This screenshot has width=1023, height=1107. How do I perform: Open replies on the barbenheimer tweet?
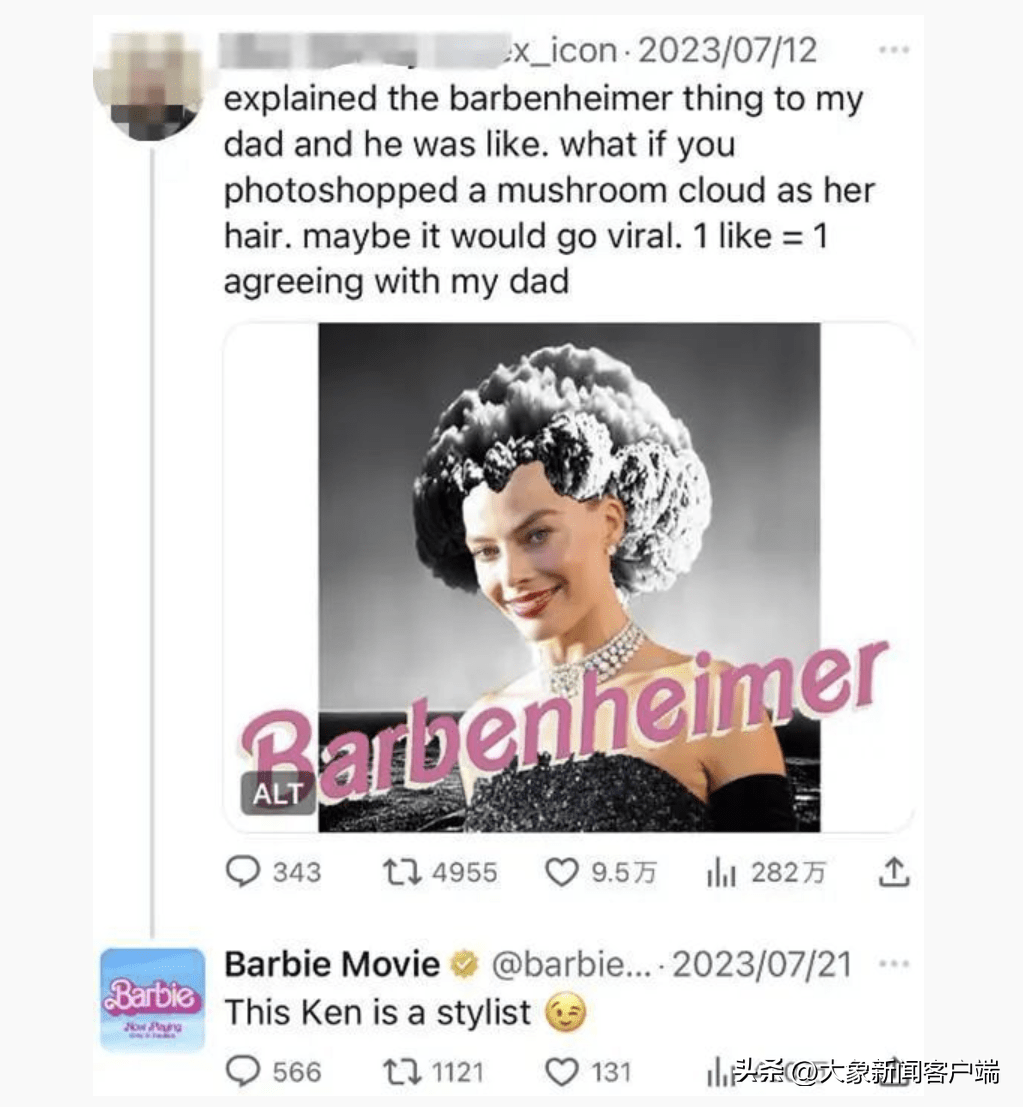[273, 872]
